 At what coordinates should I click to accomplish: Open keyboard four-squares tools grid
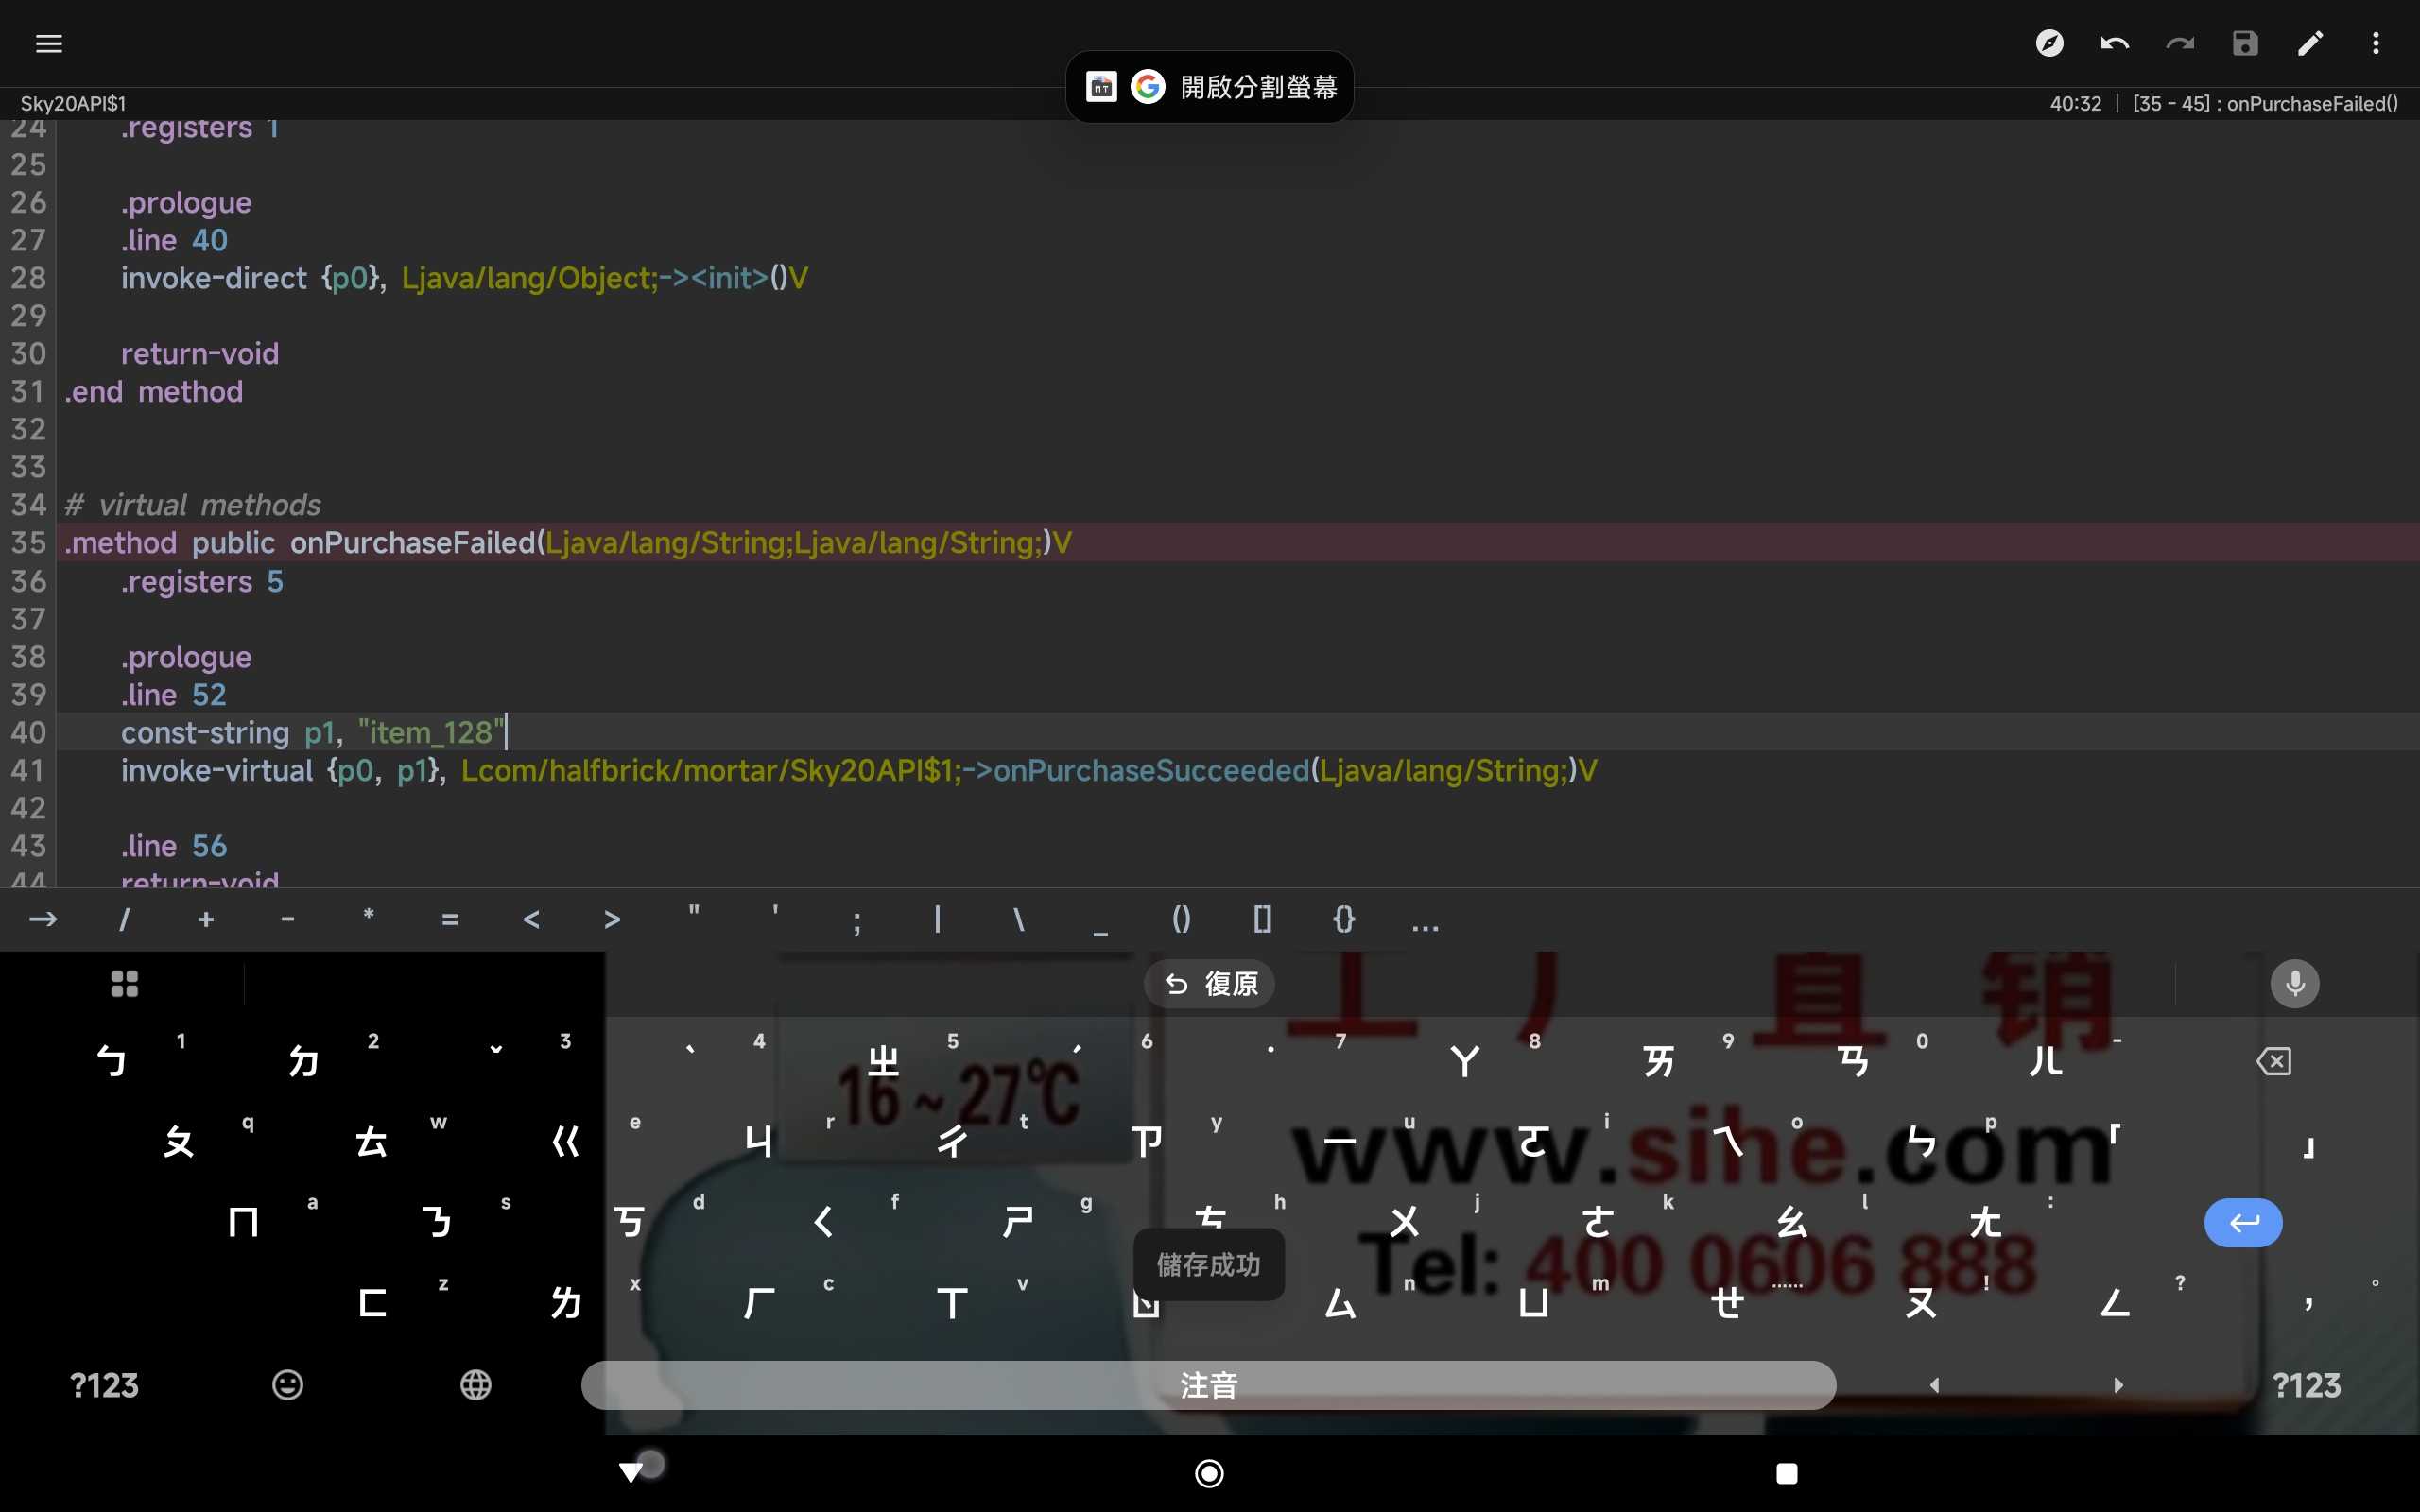tap(124, 984)
